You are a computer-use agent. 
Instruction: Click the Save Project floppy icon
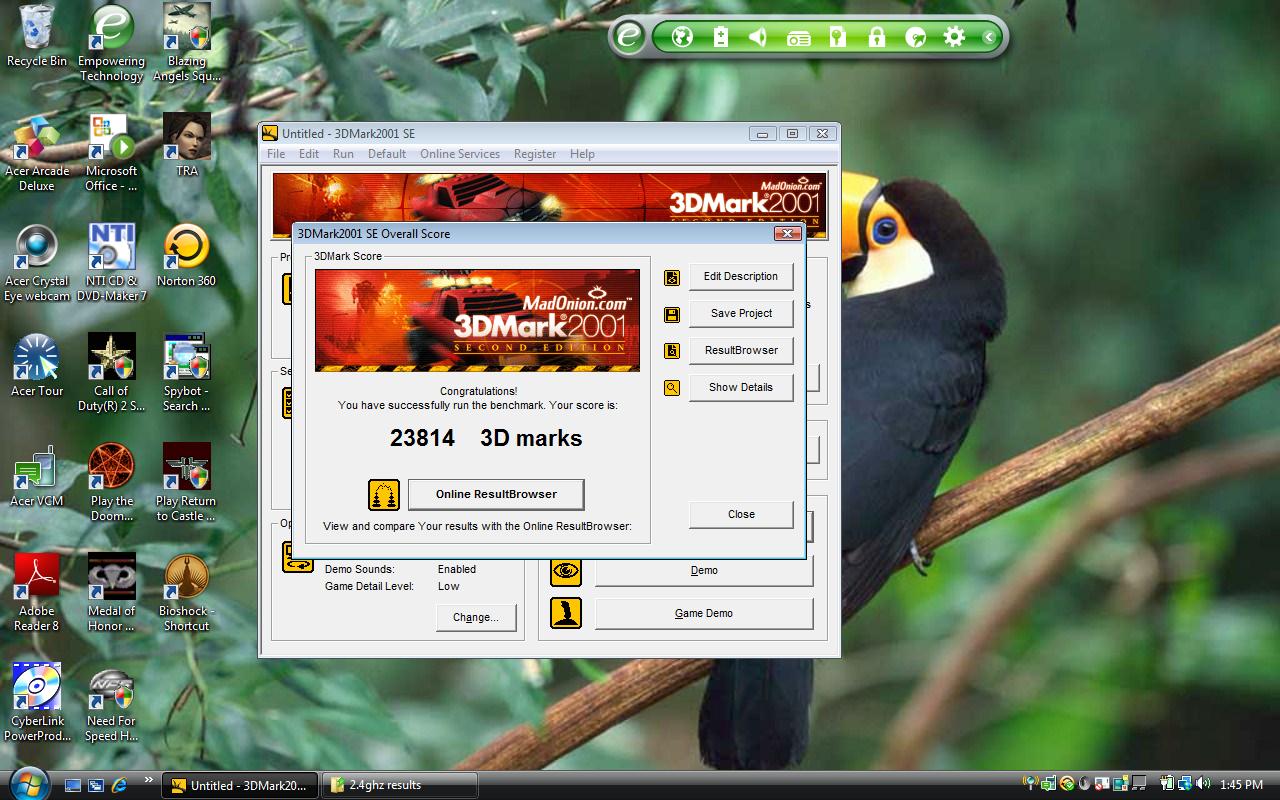pyautogui.click(x=672, y=315)
